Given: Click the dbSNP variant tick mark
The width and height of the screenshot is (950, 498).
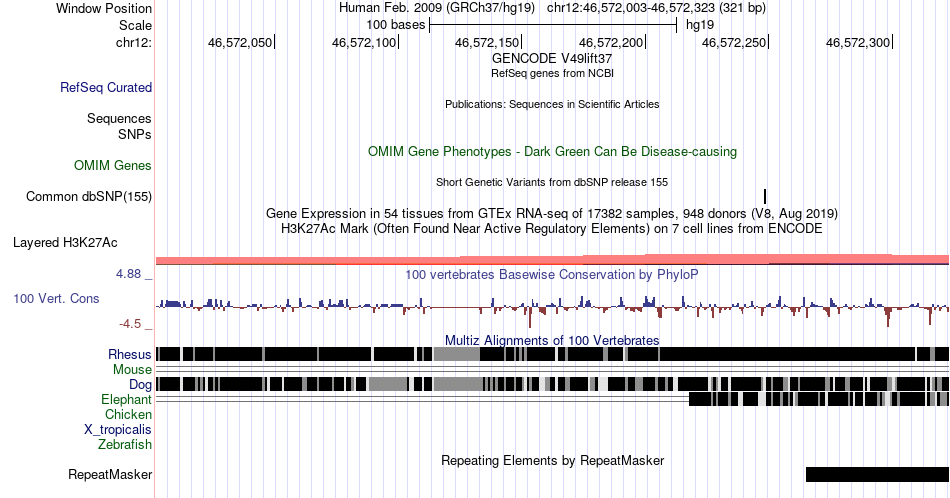Looking at the screenshot, I should tap(765, 196).
